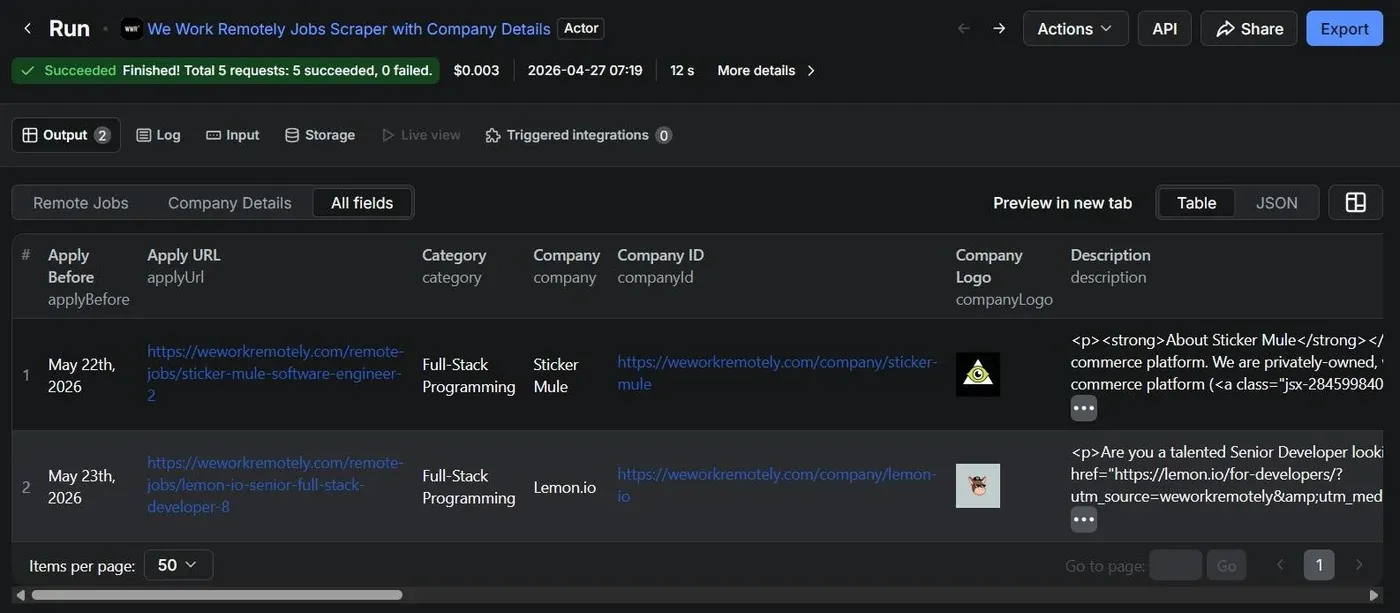Click the Lemon.io company name cell
Viewport: 1400px width, 613px height.
pyautogui.click(x=565, y=487)
